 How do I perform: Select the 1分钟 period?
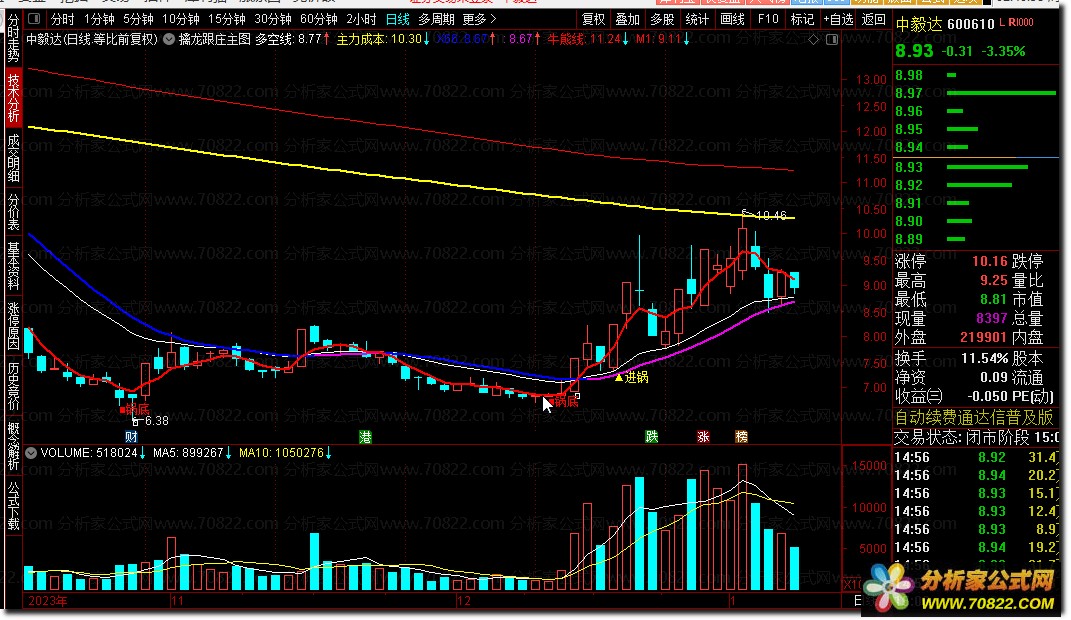point(99,19)
